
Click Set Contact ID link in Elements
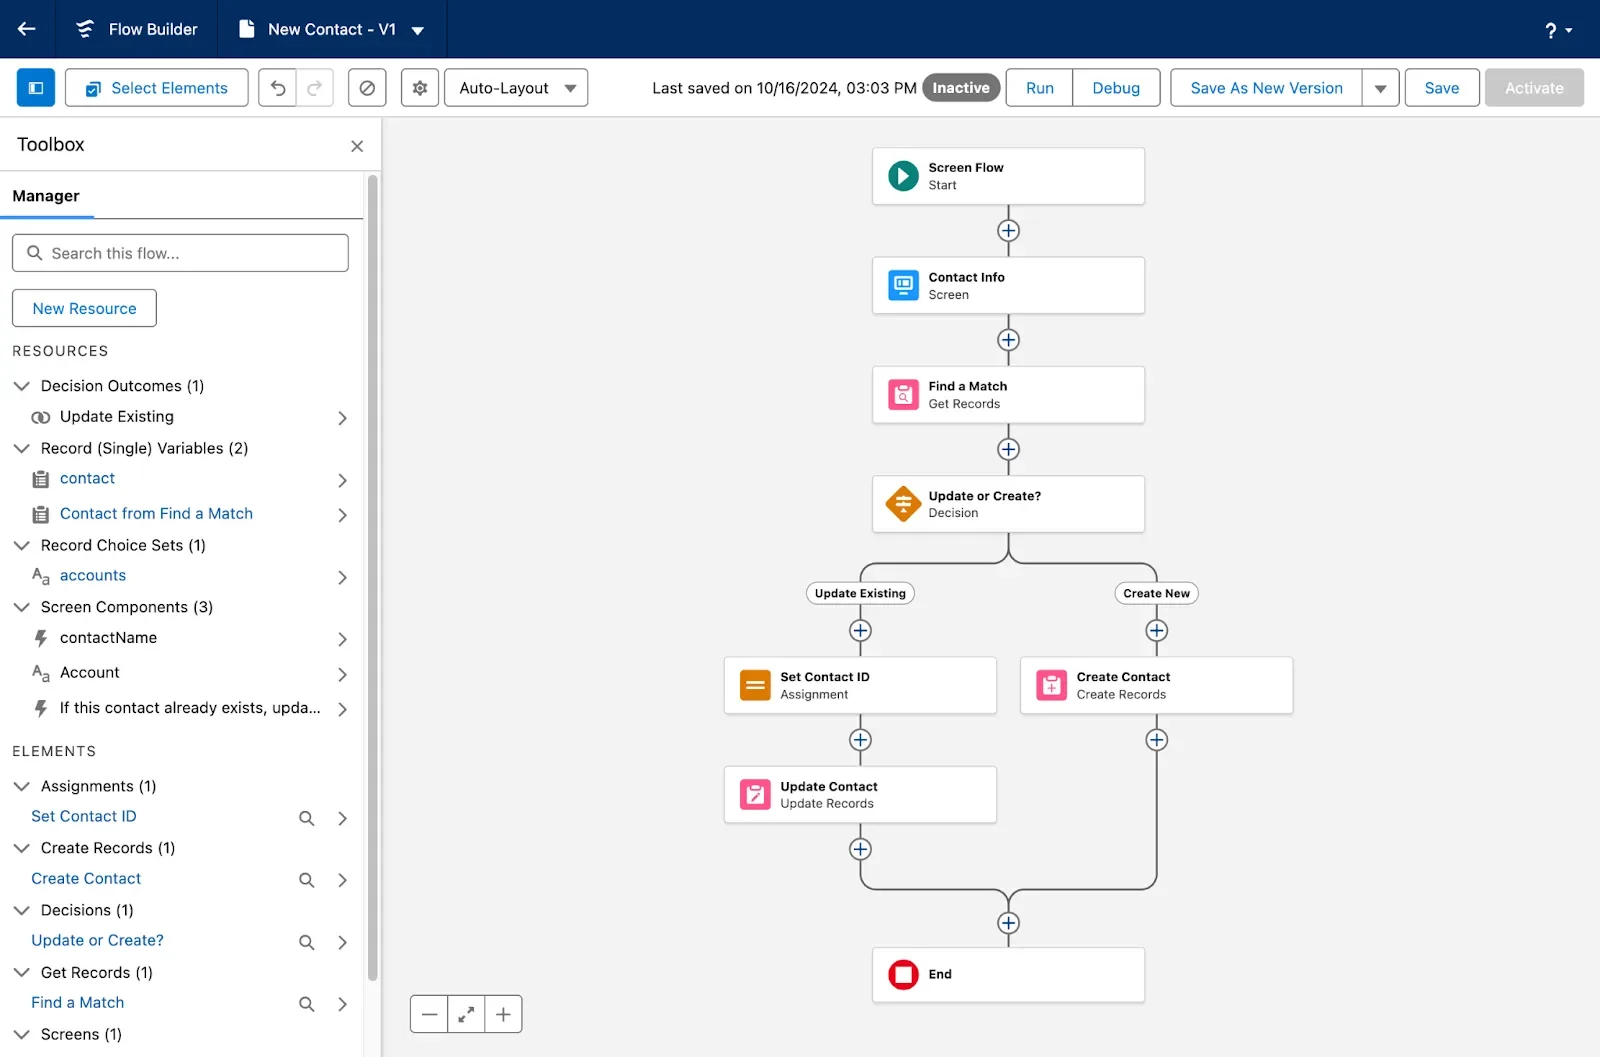pyautogui.click(x=84, y=816)
